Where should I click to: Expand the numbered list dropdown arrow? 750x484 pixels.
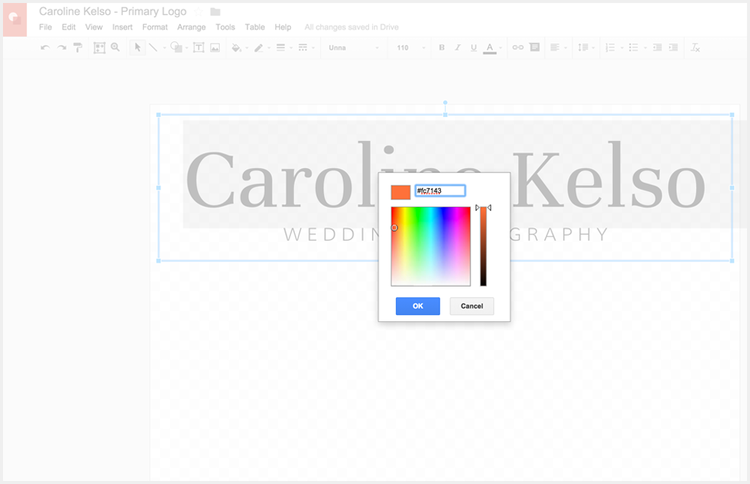[622, 48]
